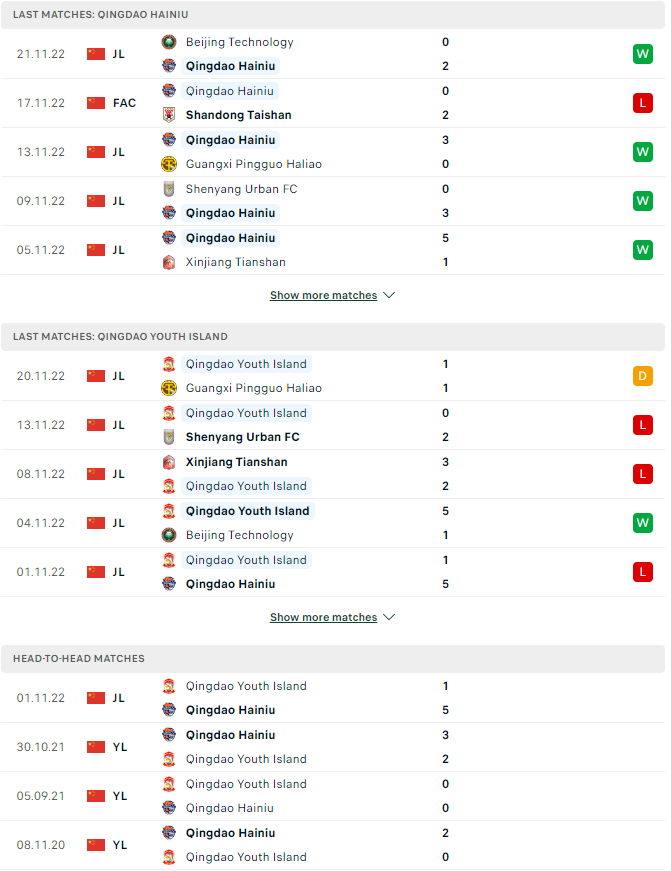Open the Shenyang Urban FC team in the 13.11.22 match
The image size is (671, 871).
[242, 437]
